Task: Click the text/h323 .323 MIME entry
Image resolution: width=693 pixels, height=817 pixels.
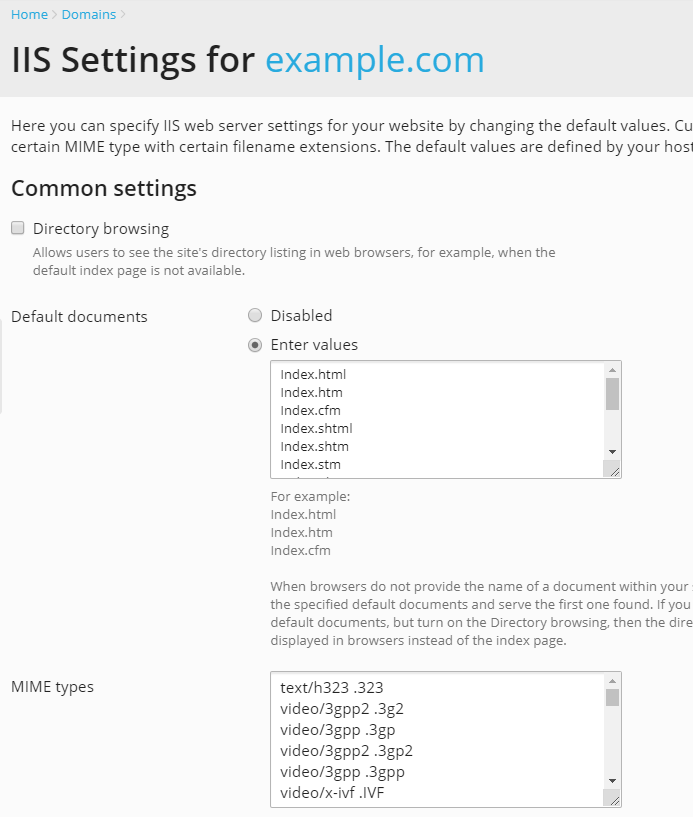Action: point(331,688)
